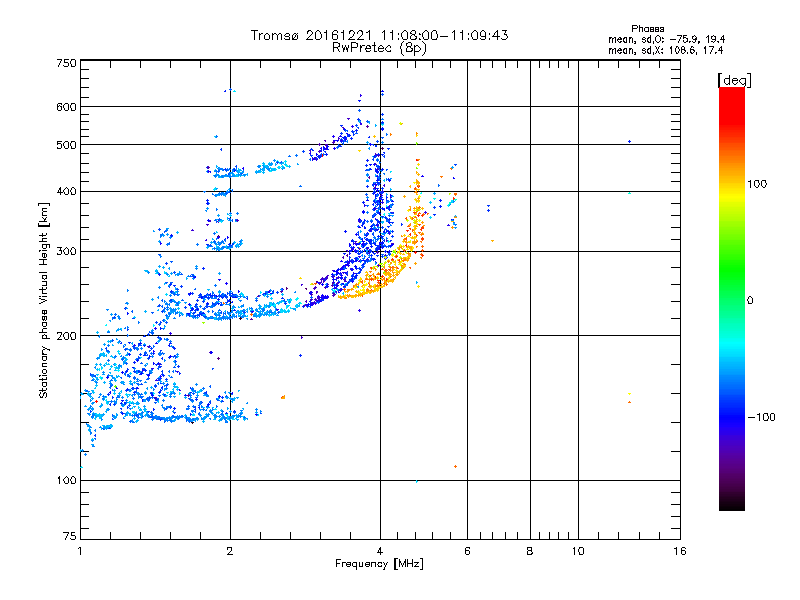The height and width of the screenshot is (600, 800).
Task: Click 'mean, sd,X: 108.6, 17.4' statistic
Action: tap(665, 50)
